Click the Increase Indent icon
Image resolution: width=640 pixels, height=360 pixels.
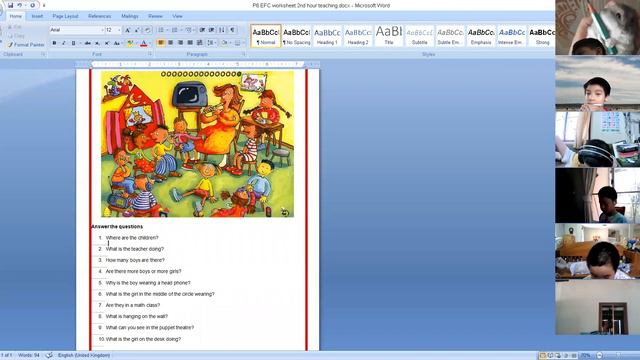click(x=212, y=30)
